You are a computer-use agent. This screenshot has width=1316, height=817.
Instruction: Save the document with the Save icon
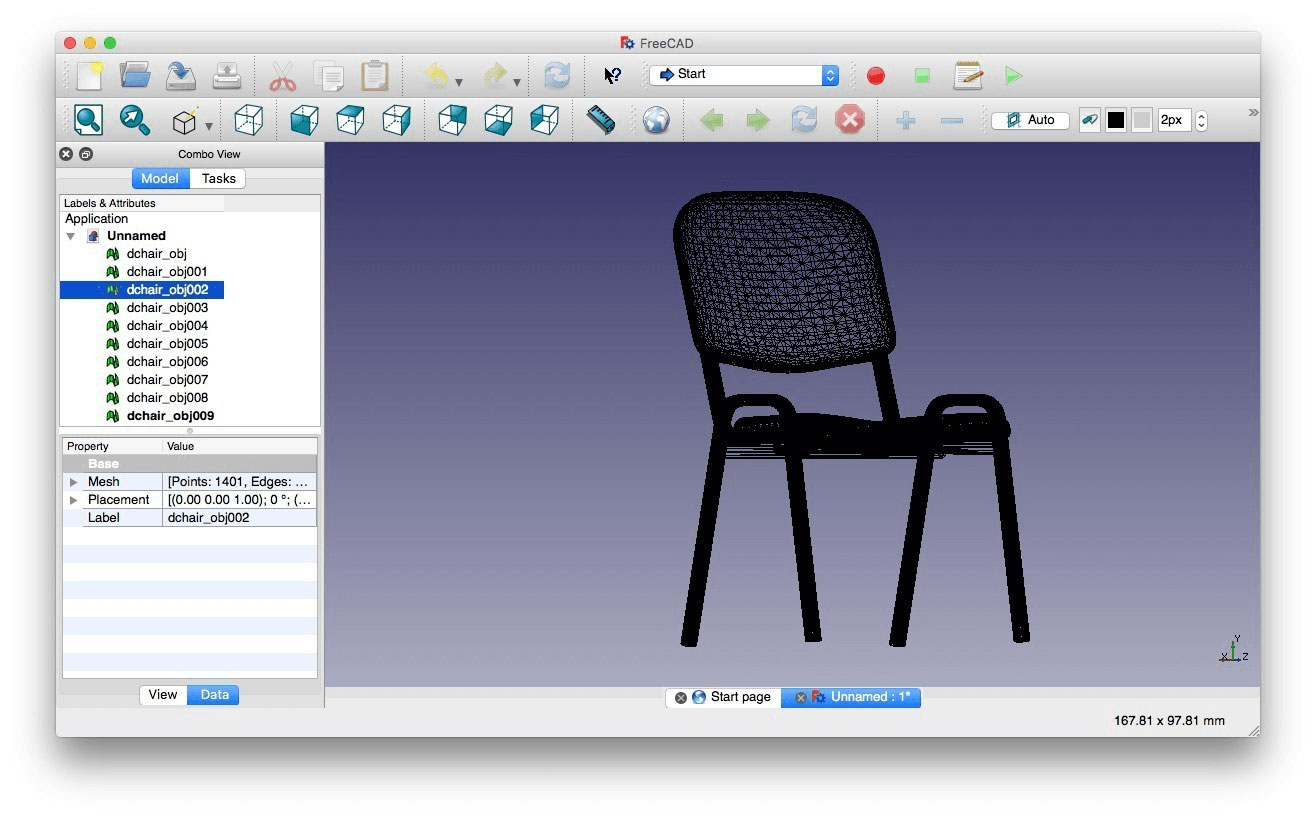(x=181, y=75)
